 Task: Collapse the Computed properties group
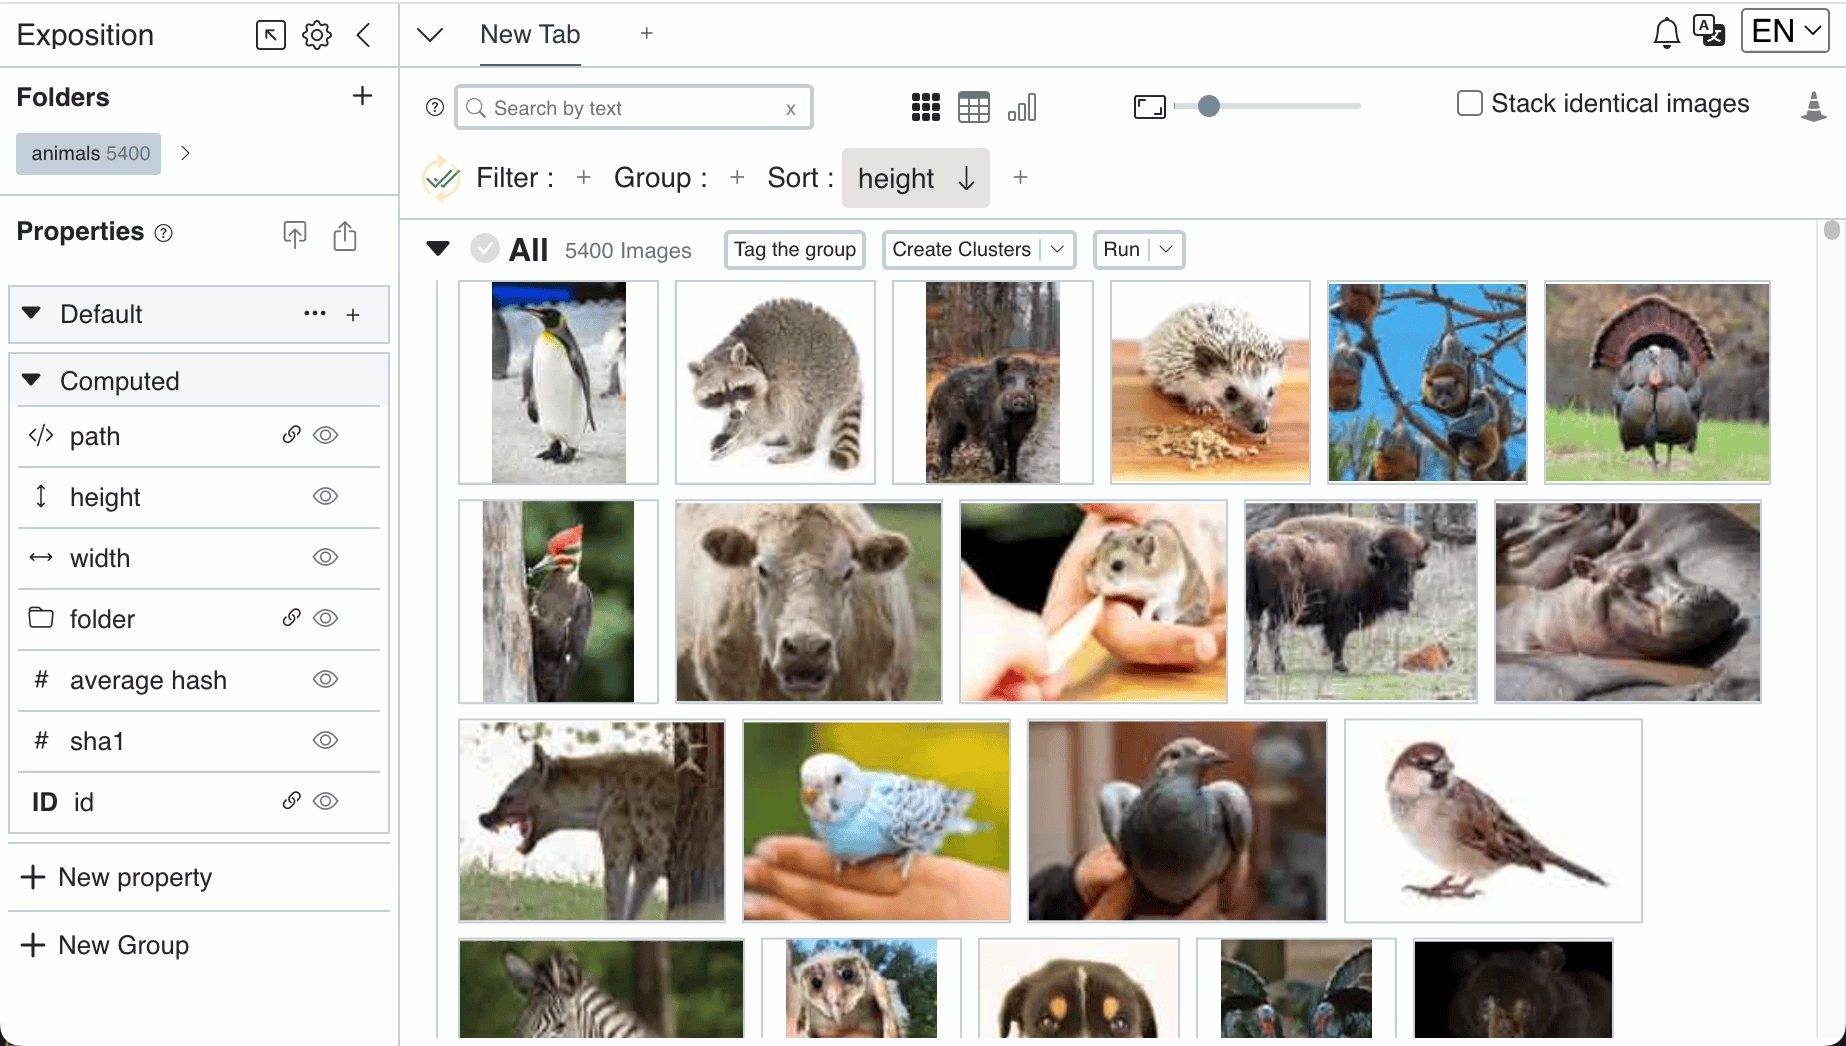coord(32,381)
